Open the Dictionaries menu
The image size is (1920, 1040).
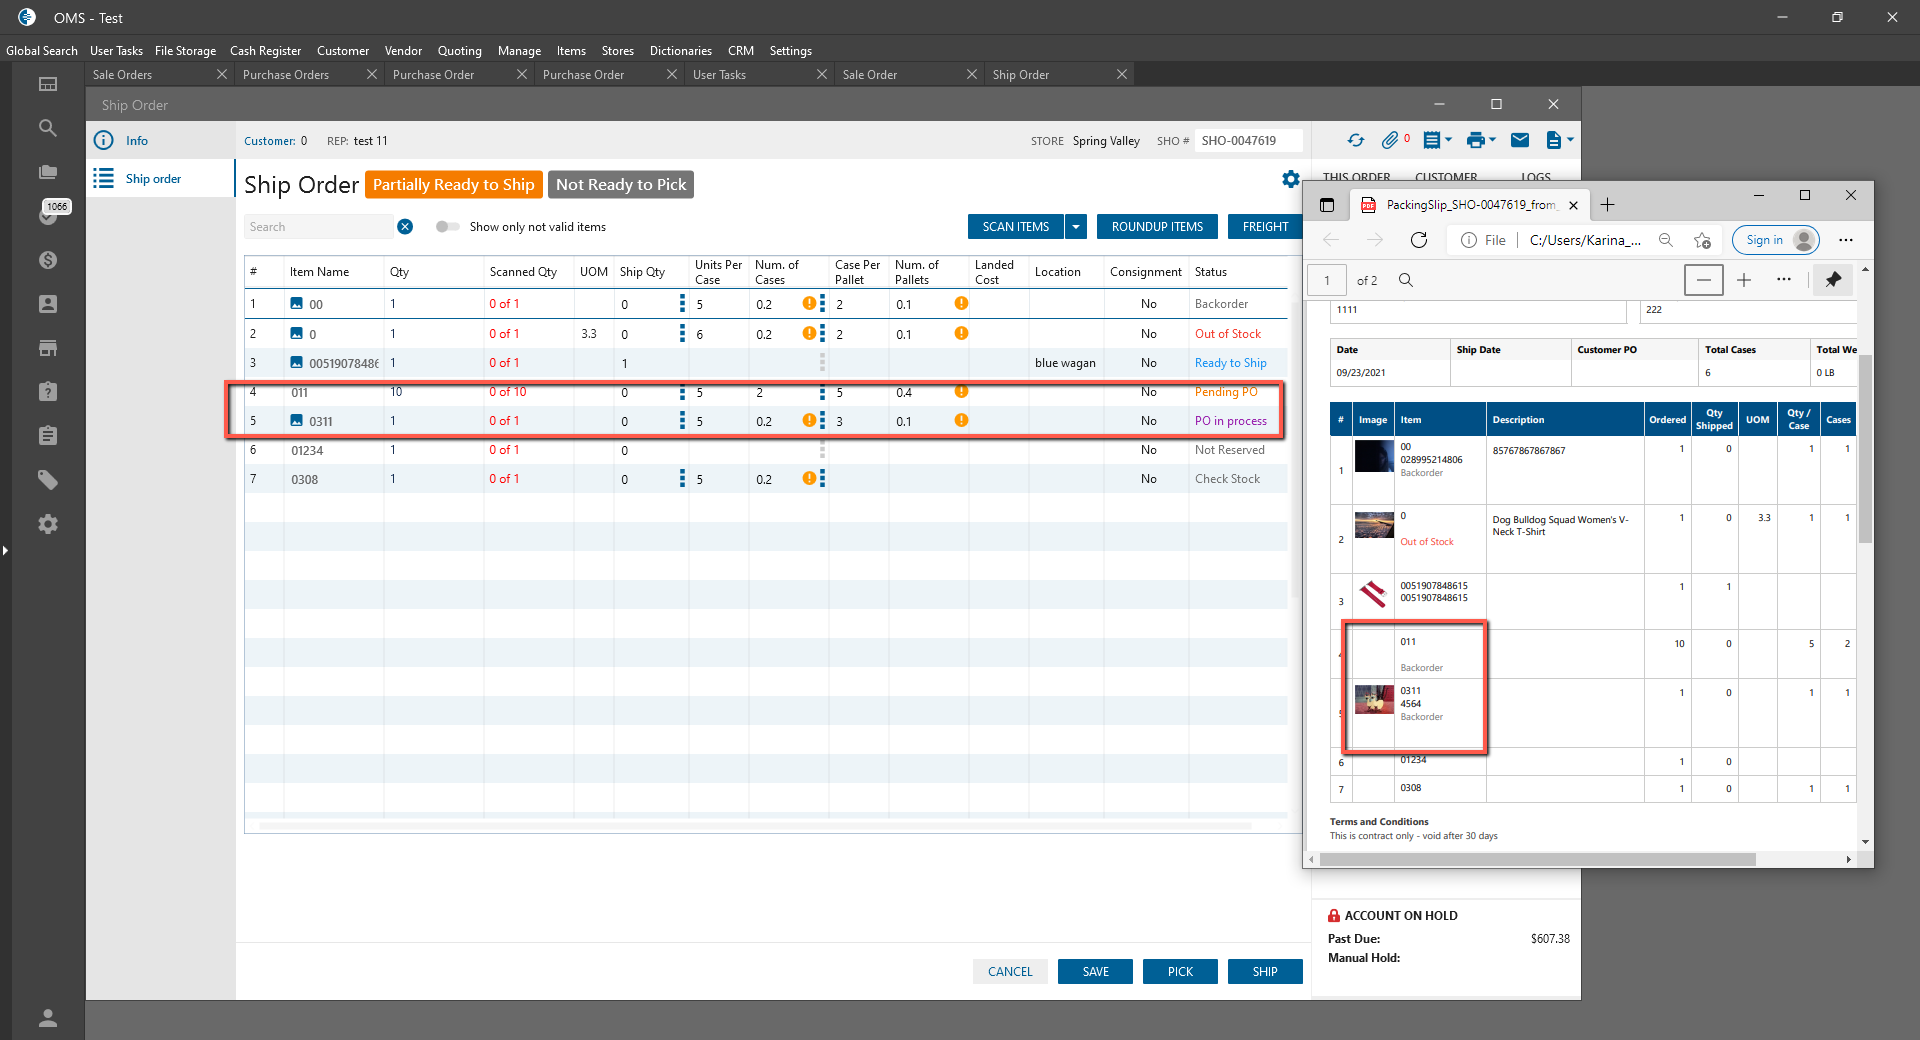coord(680,51)
